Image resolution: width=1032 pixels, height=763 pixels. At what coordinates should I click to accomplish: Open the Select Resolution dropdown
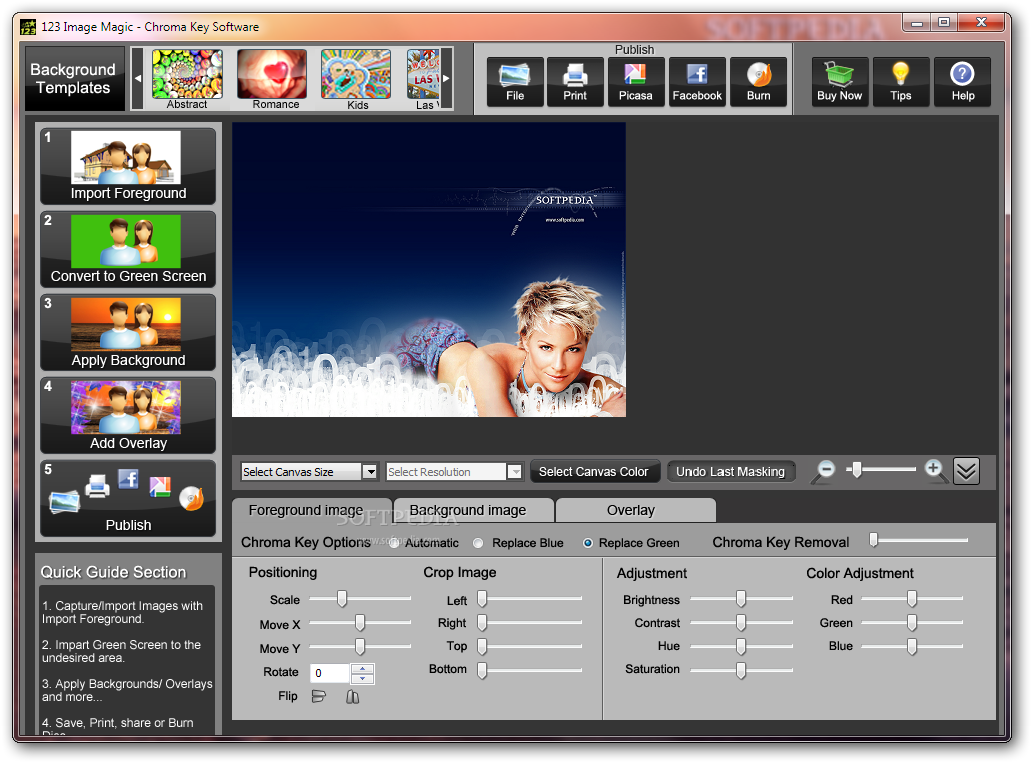[515, 472]
